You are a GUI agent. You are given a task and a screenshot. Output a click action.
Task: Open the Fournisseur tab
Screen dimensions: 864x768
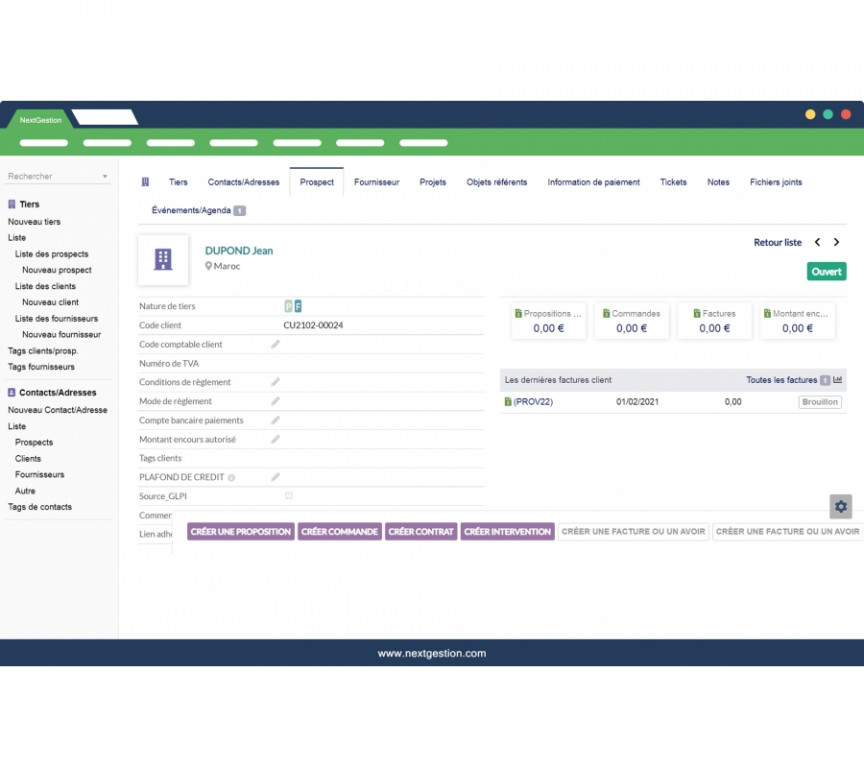tap(376, 182)
